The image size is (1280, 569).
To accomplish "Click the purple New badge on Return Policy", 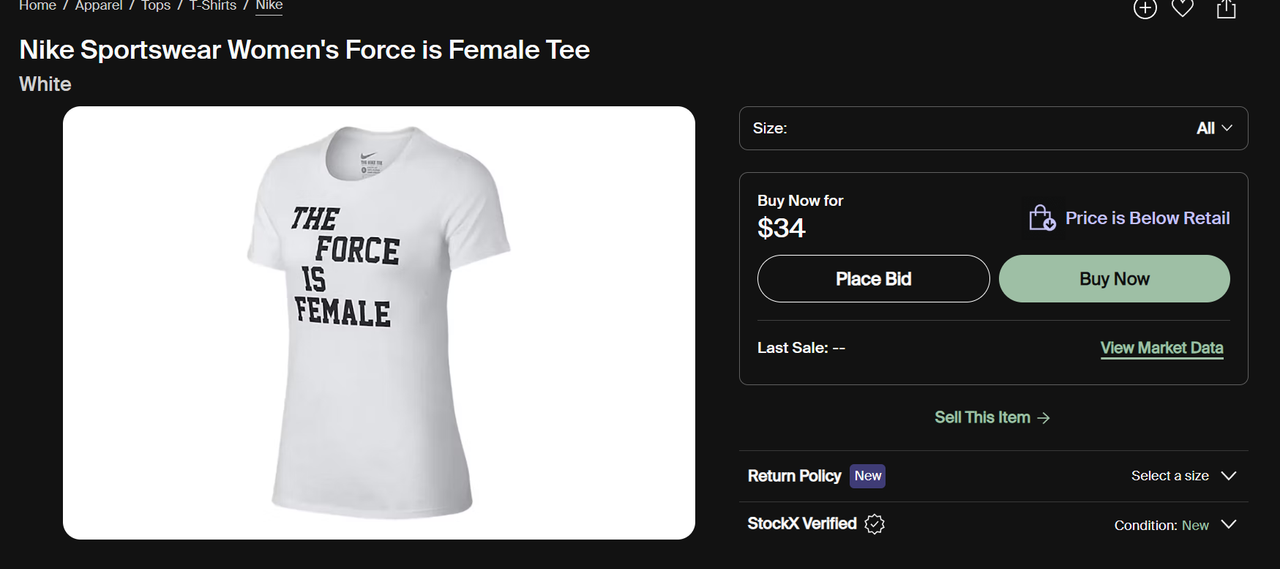I will tap(867, 476).
